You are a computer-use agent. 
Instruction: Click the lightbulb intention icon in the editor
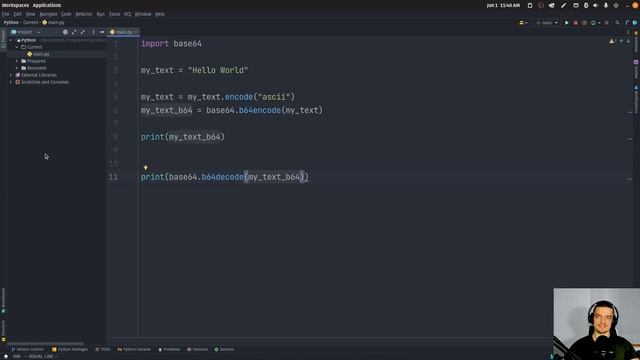click(146, 167)
